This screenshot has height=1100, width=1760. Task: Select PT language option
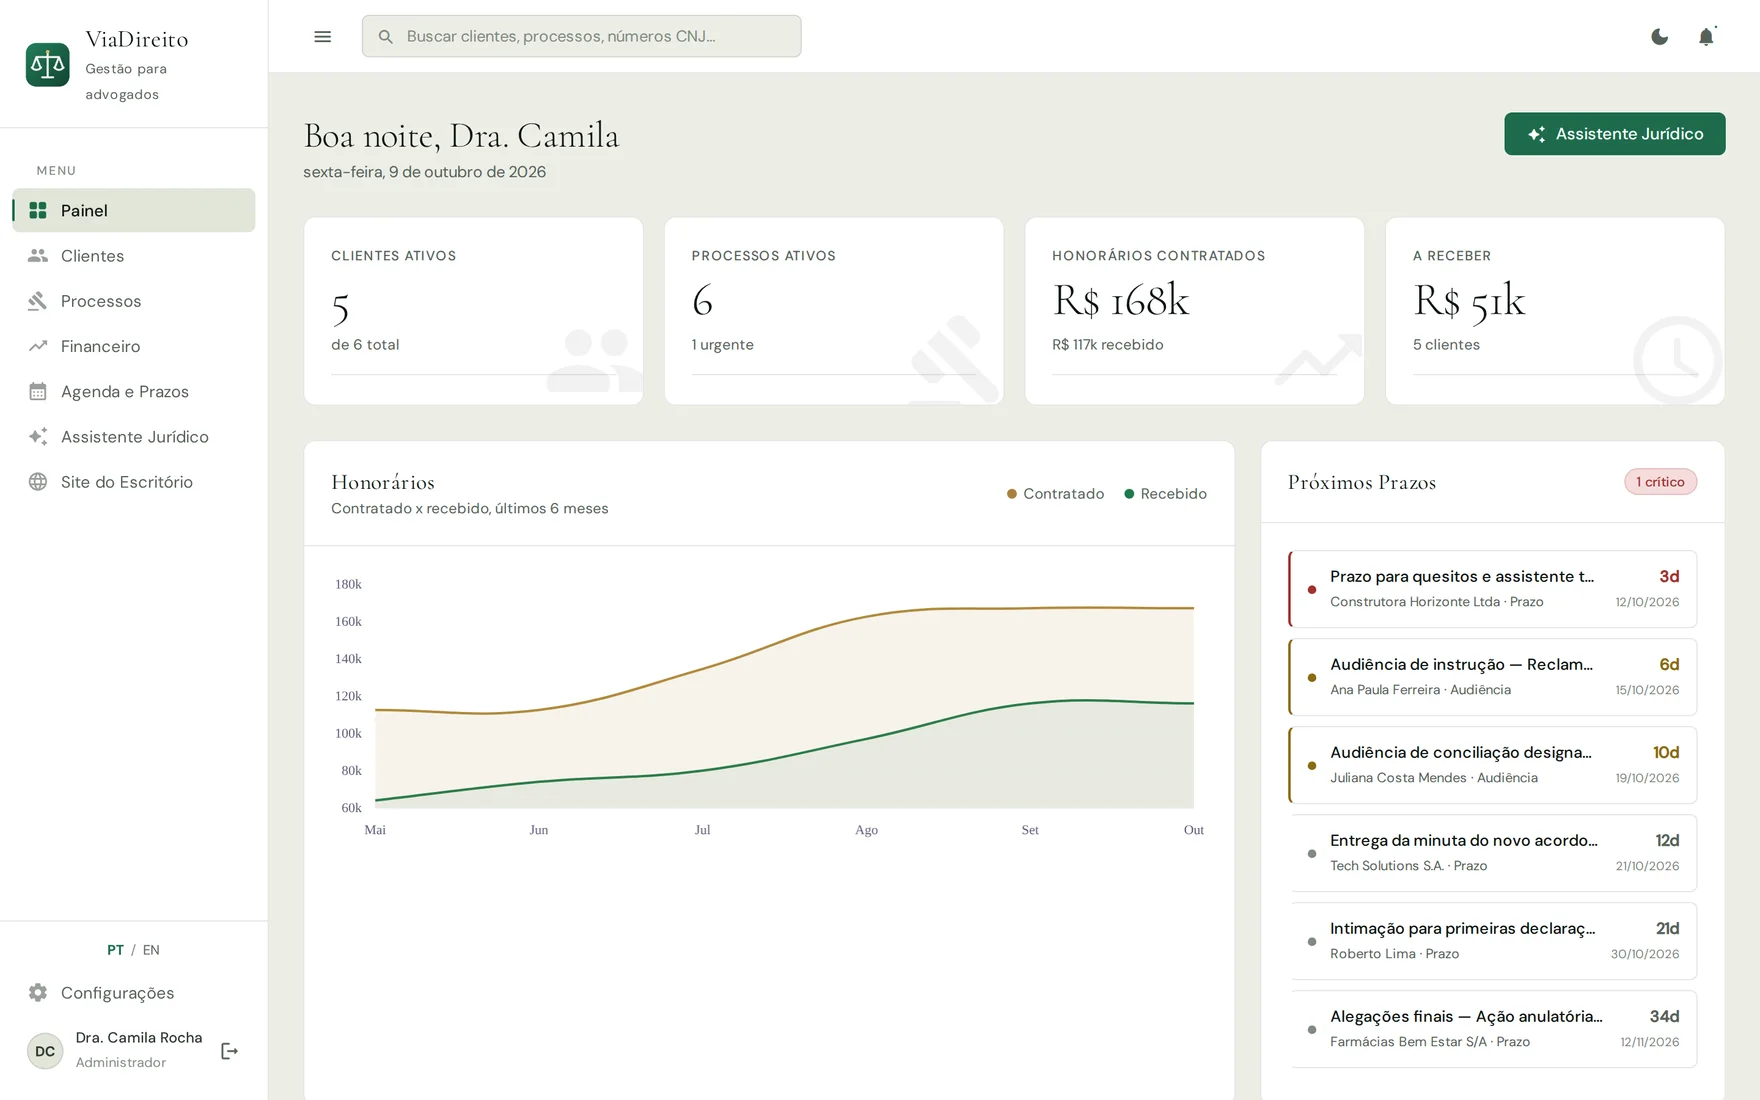[116, 950]
